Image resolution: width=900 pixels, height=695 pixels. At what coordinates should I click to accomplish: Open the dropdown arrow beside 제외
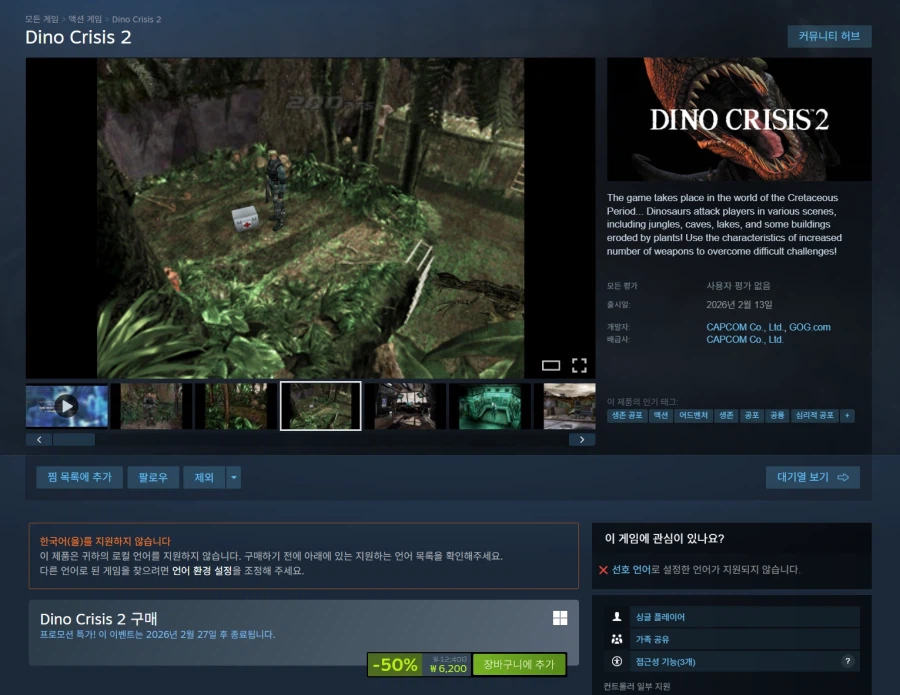tap(234, 478)
